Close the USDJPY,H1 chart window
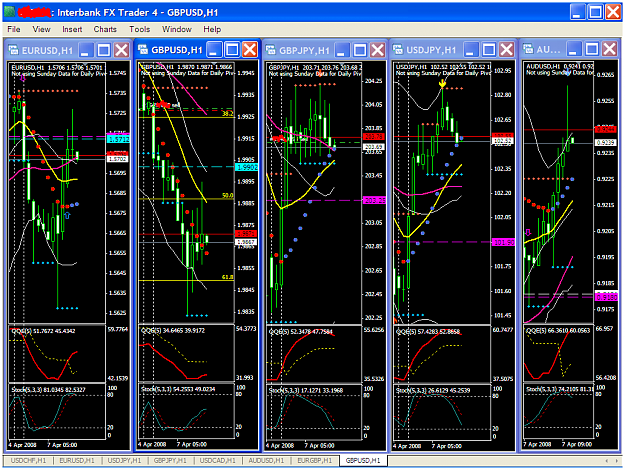 tap(507, 50)
